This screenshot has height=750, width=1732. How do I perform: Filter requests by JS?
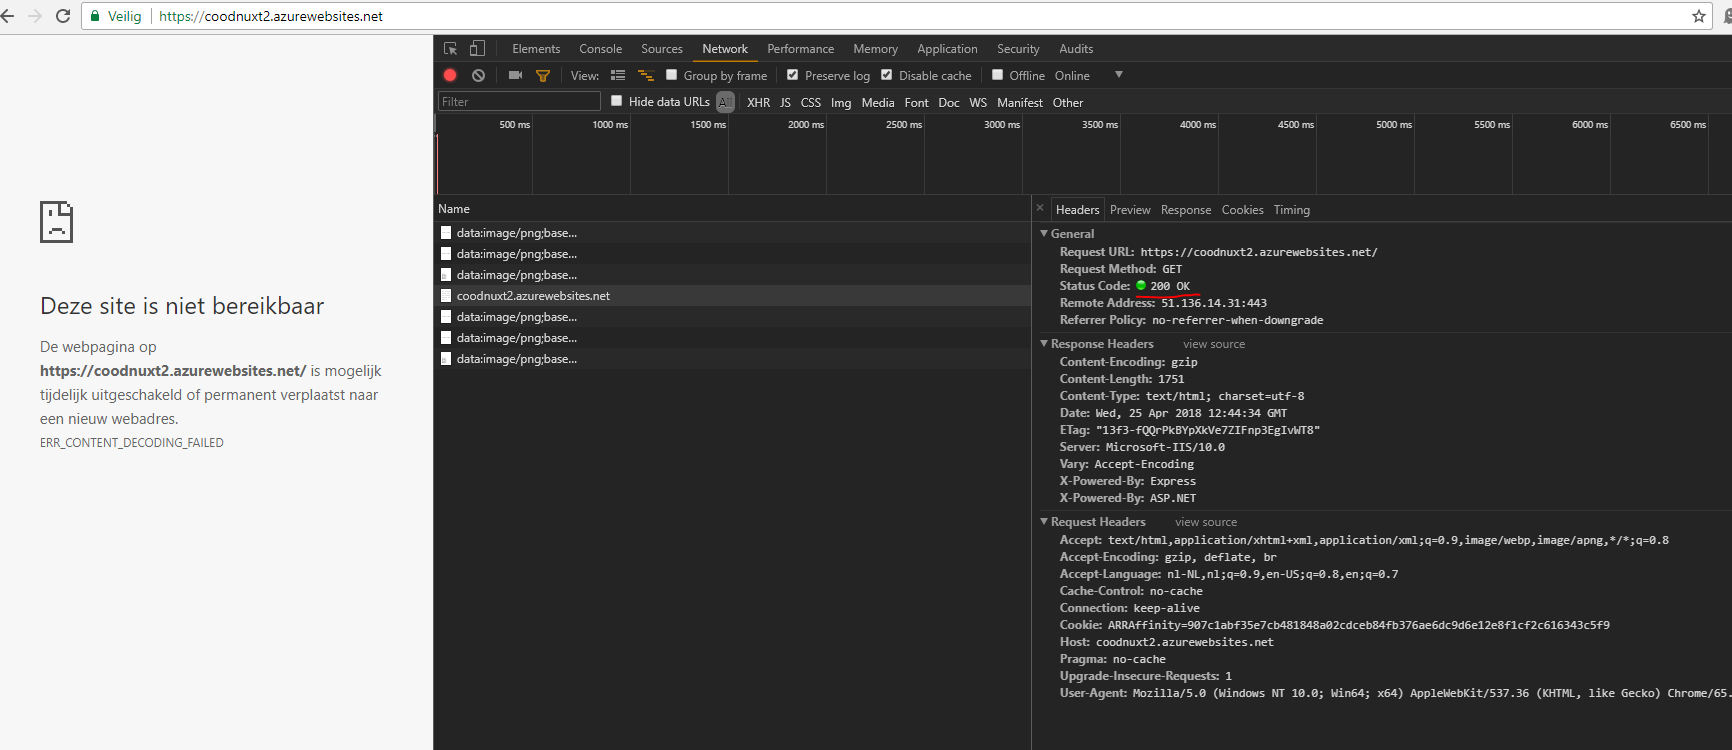tap(785, 102)
